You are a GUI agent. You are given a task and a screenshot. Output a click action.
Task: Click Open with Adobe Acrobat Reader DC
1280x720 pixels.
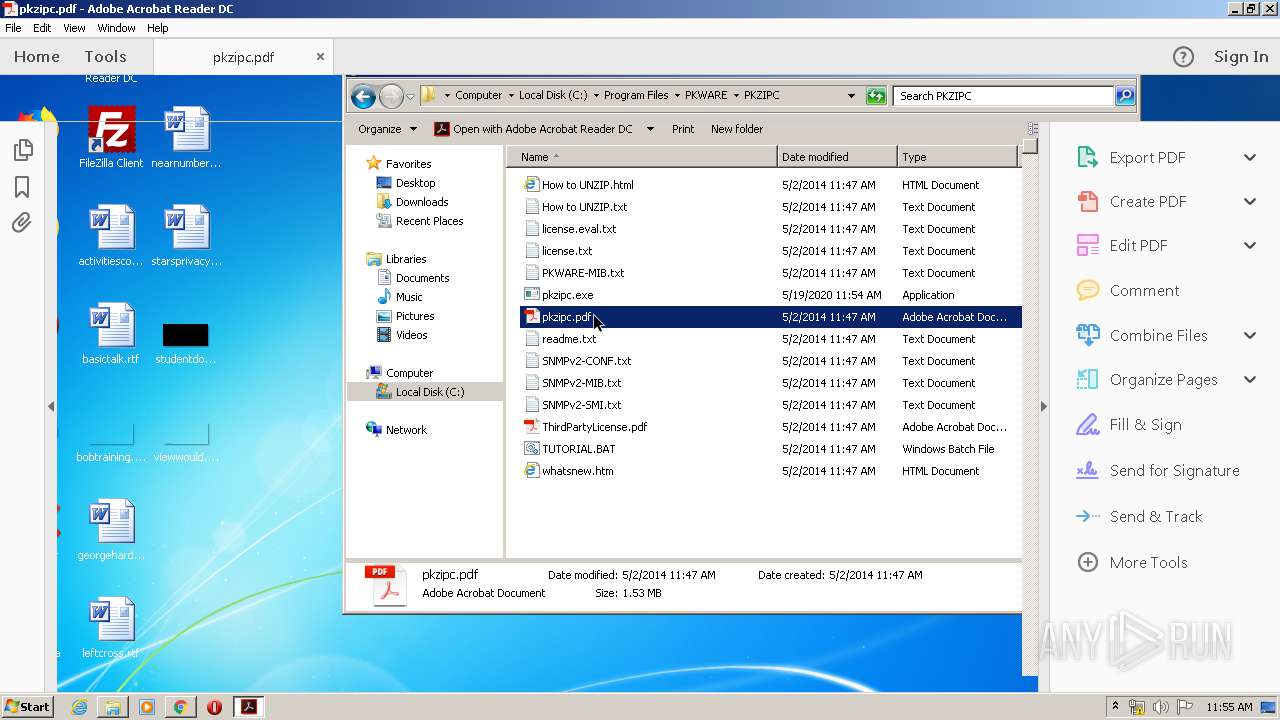534,129
